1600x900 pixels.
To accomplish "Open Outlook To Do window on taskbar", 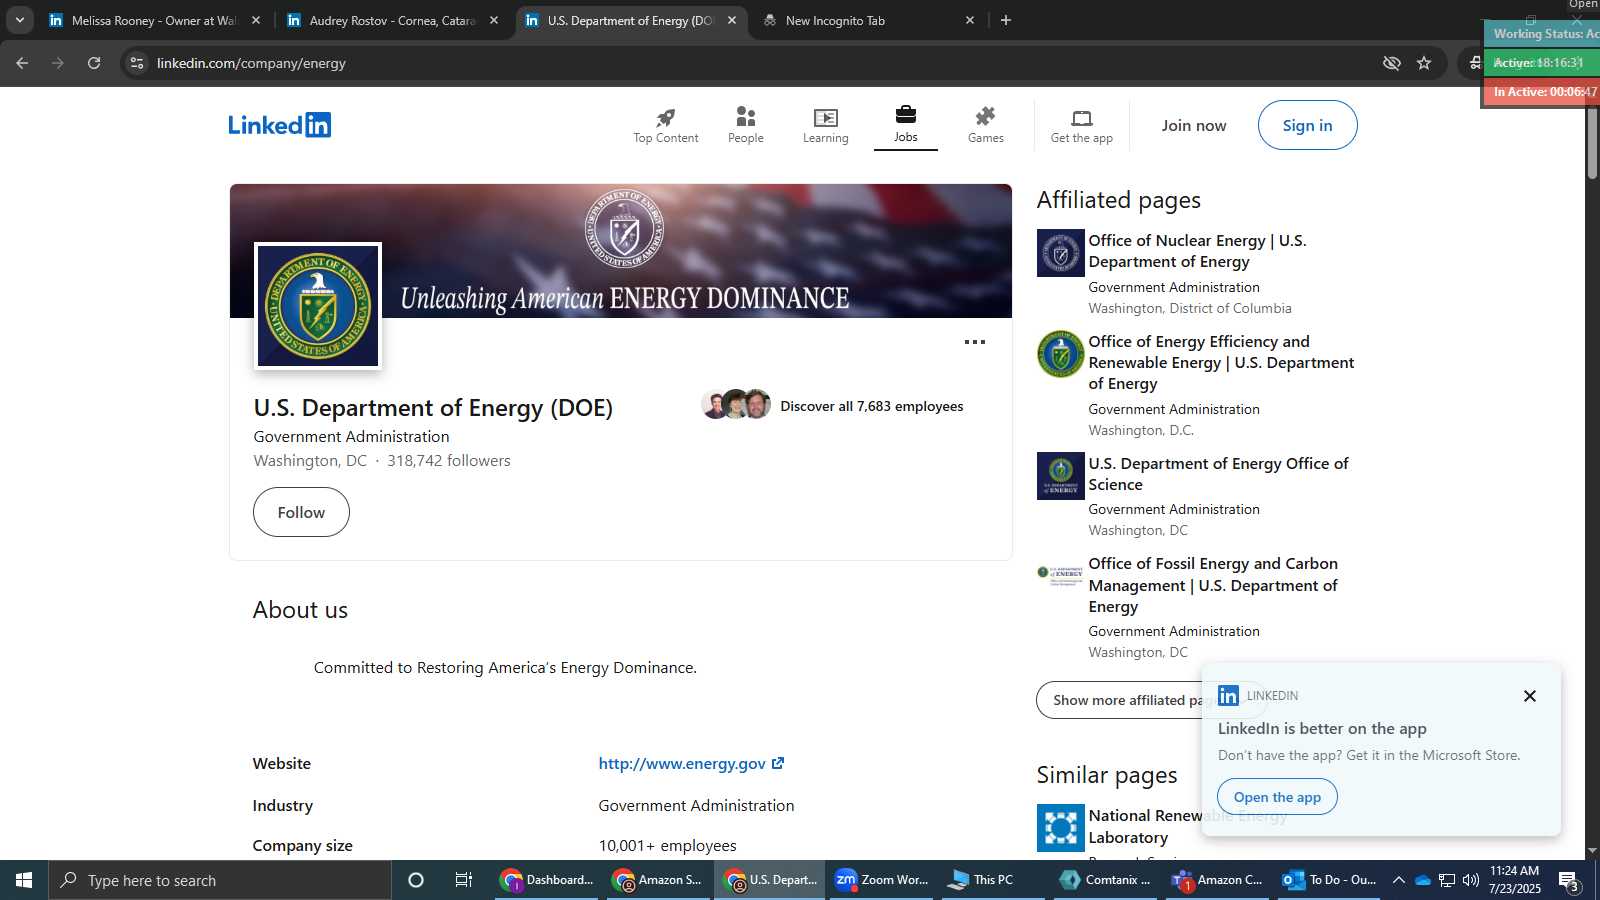I will pyautogui.click(x=1330, y=880).
